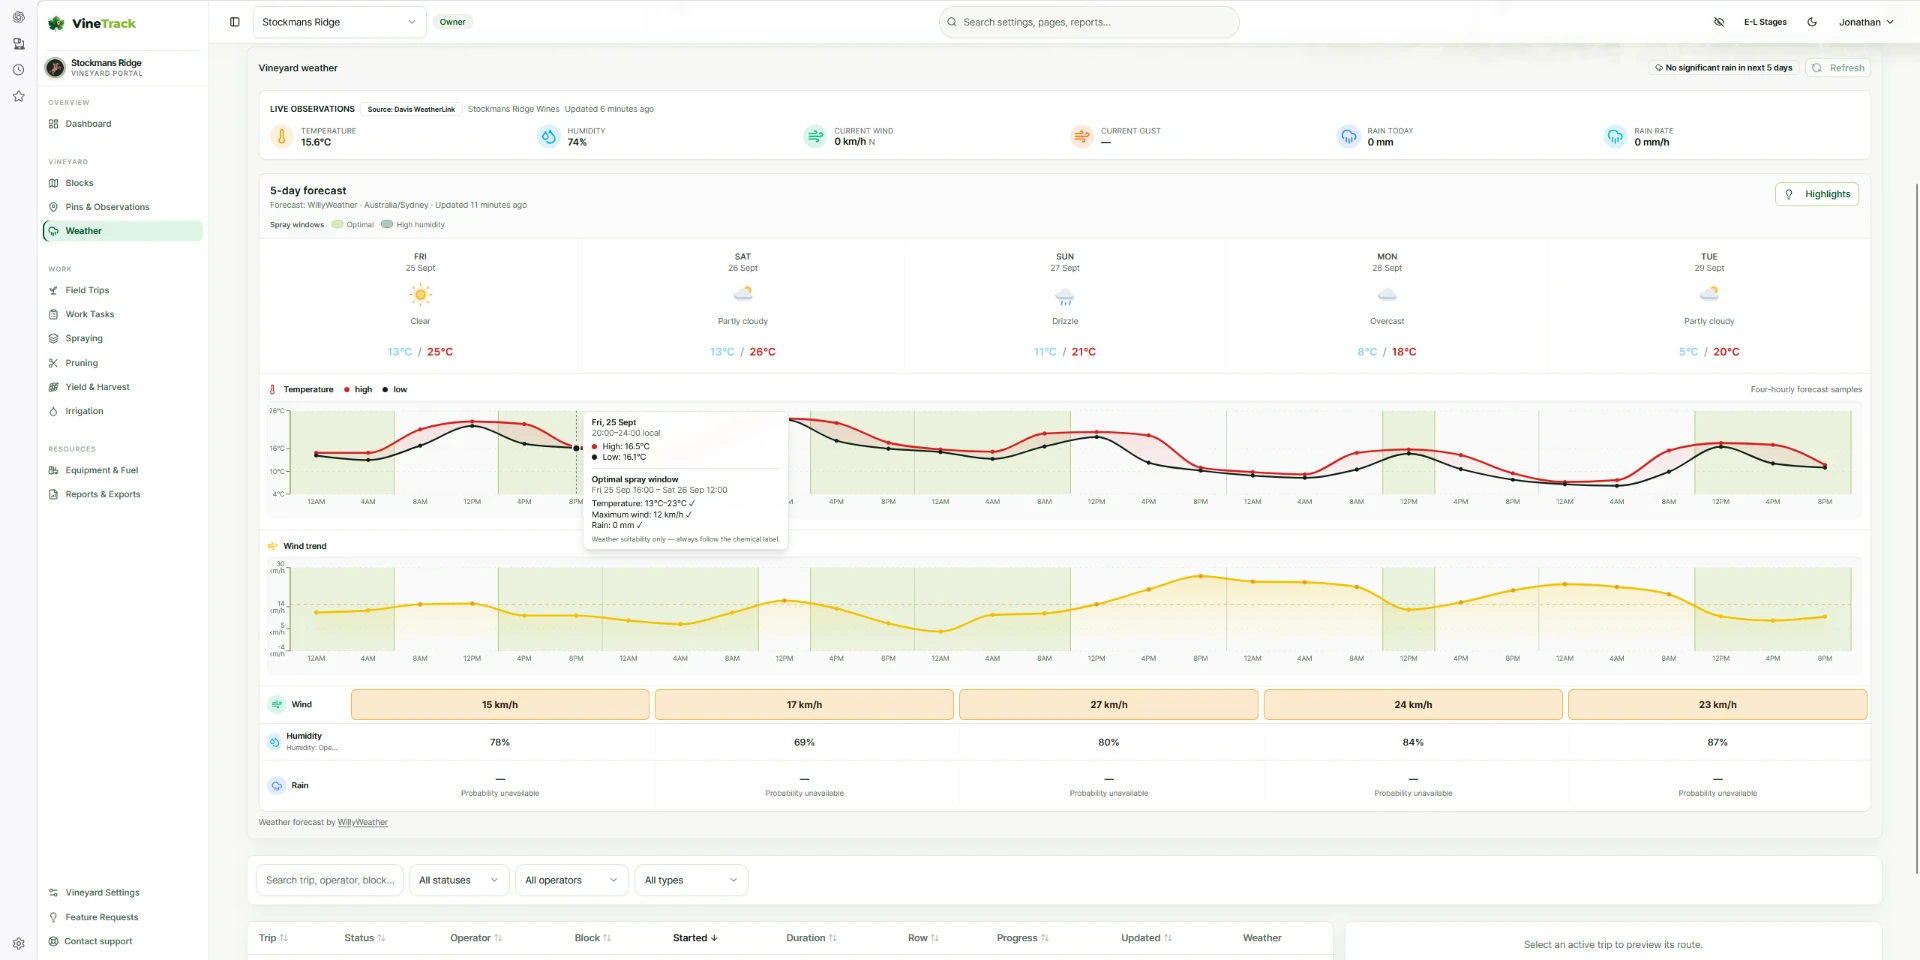The image size is (1920, 960).
Task: Click the current wind icon
Action: [x=815, y=136]
